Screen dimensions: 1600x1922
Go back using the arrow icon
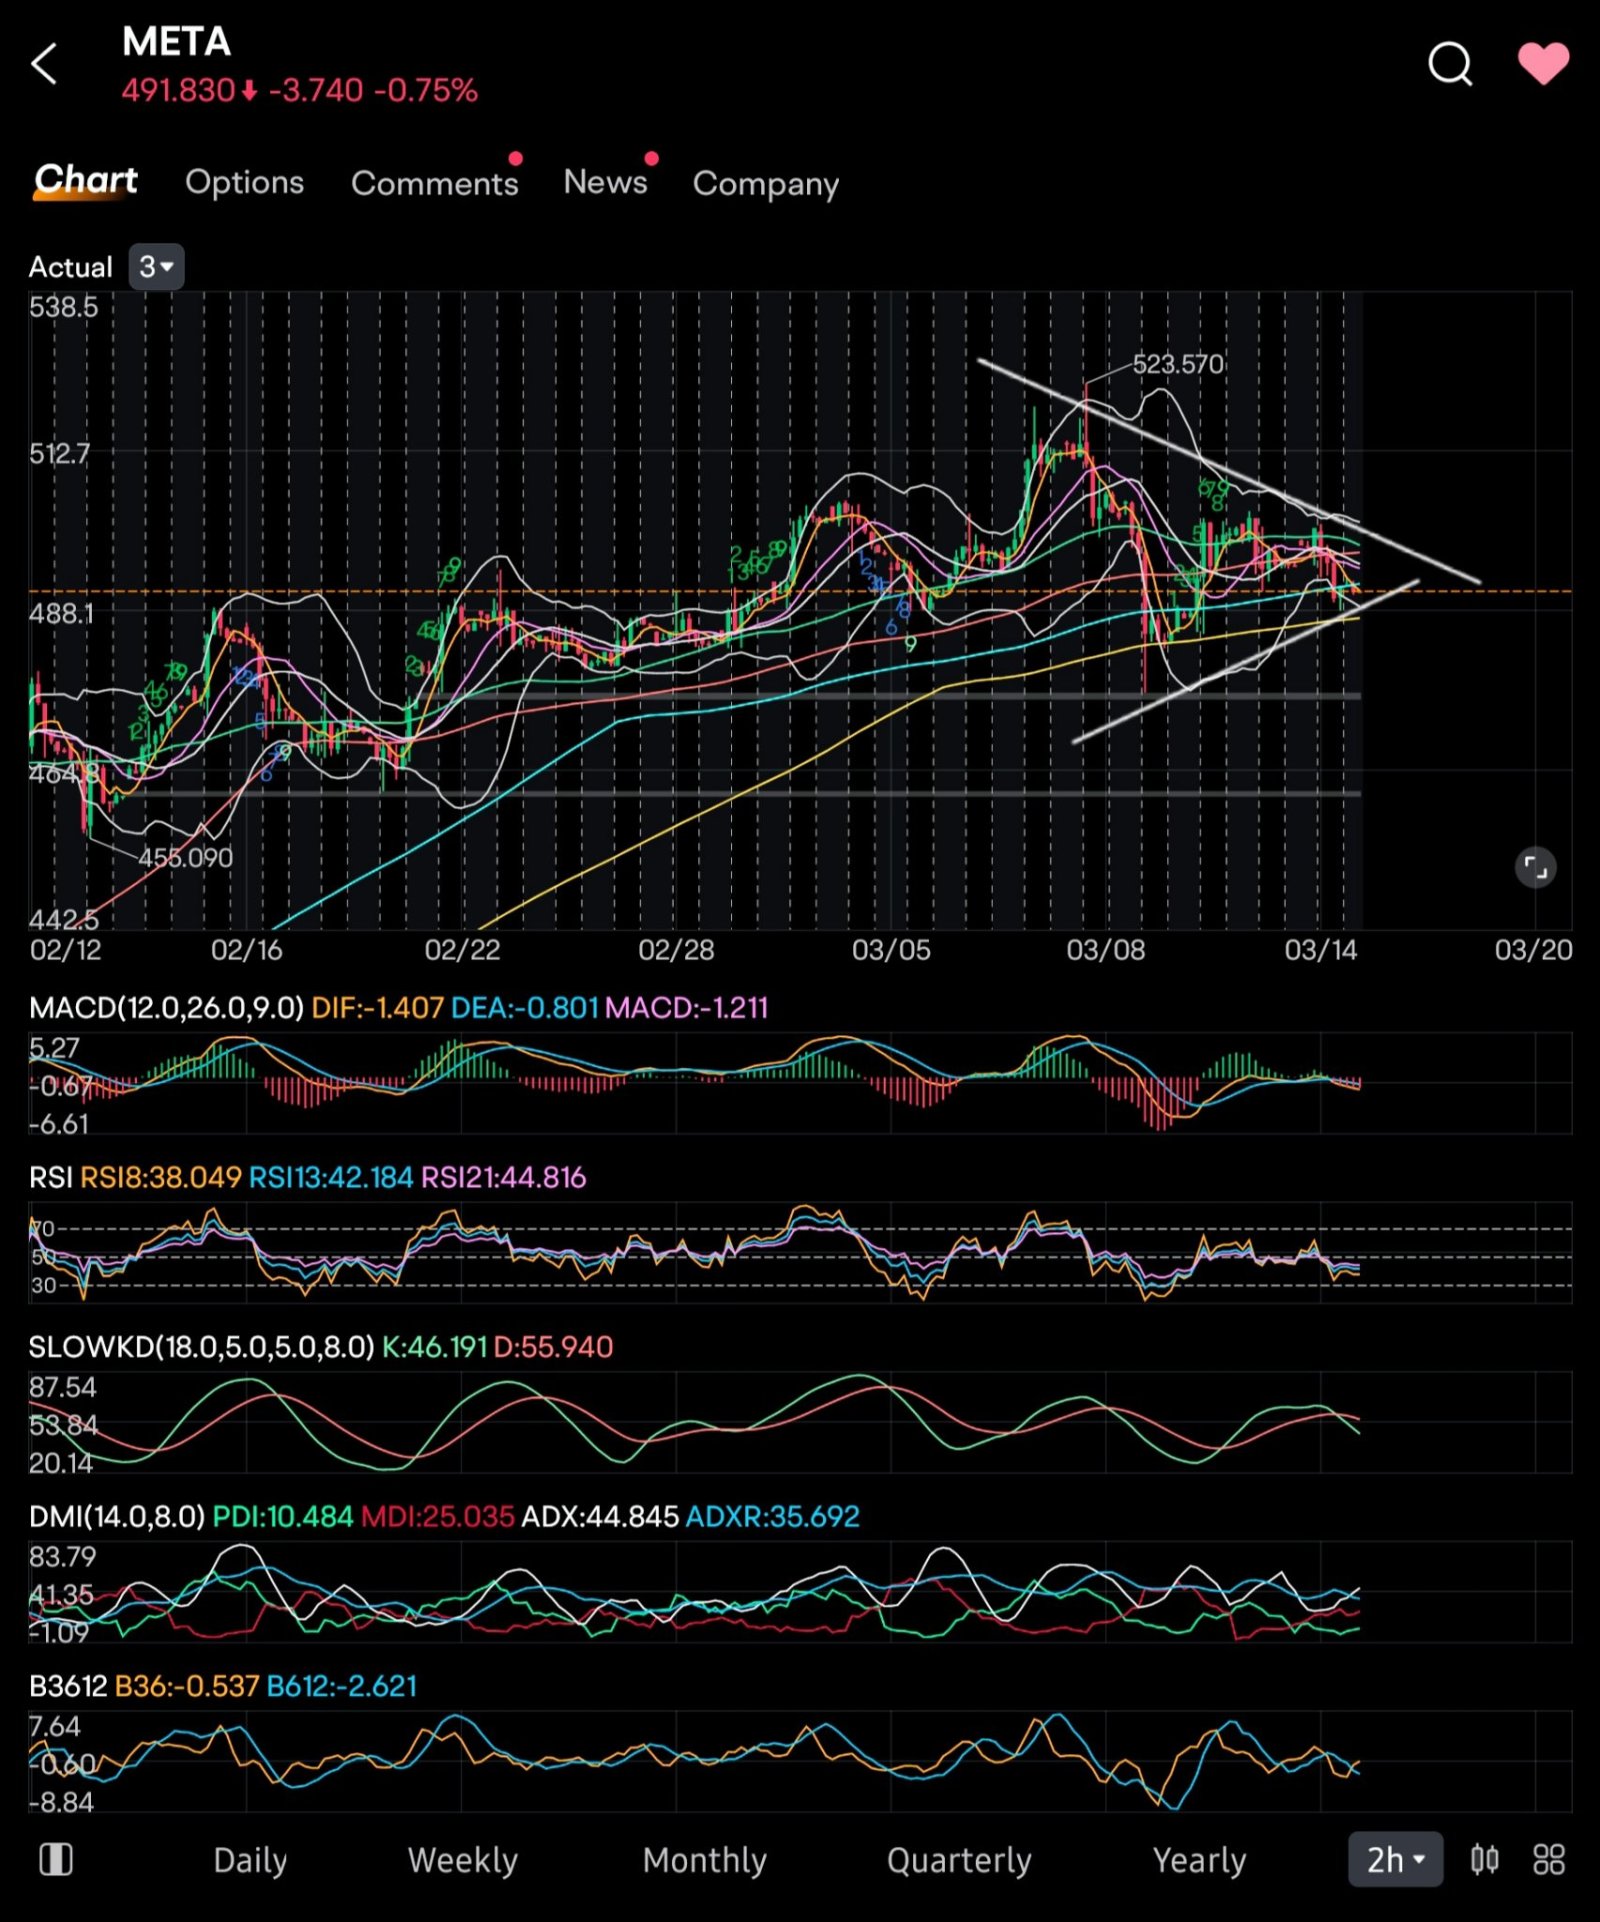point(45,65)
